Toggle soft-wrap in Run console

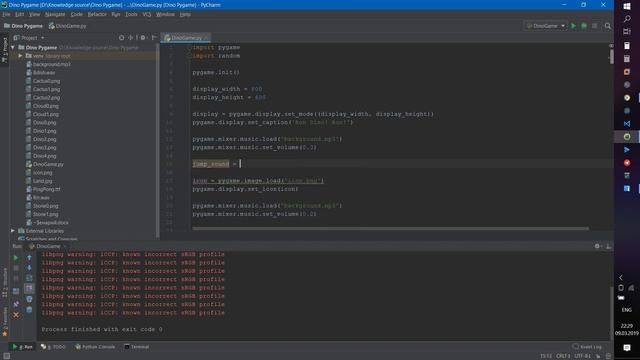(29, 278)
